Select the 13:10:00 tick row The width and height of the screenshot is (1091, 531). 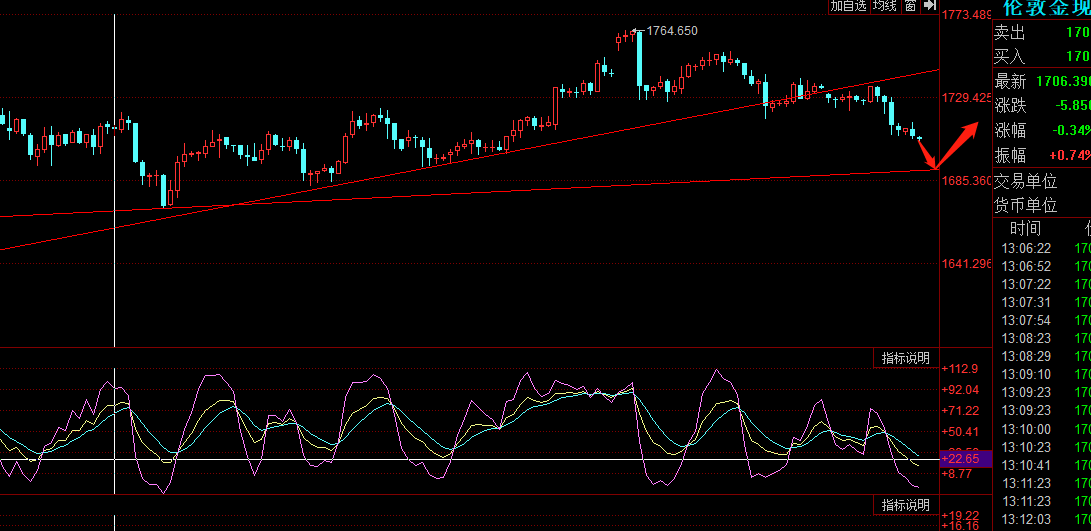[x=1042, y=429]
